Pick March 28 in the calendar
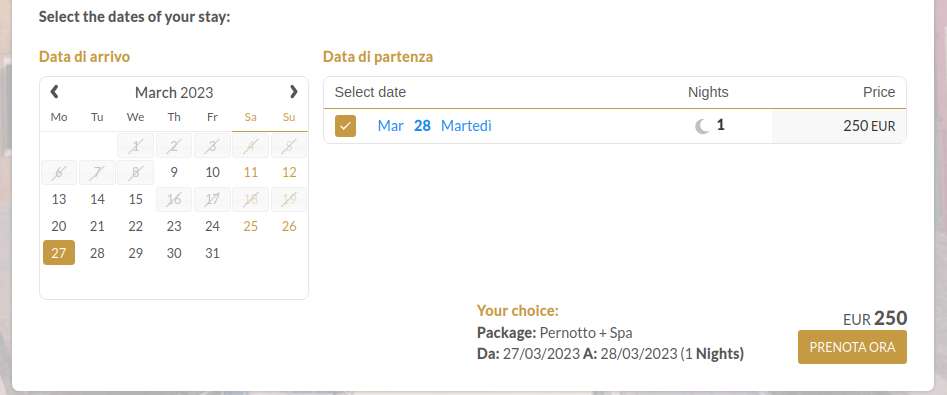Screen dimensions: 947x395 [x=97, y=253]
